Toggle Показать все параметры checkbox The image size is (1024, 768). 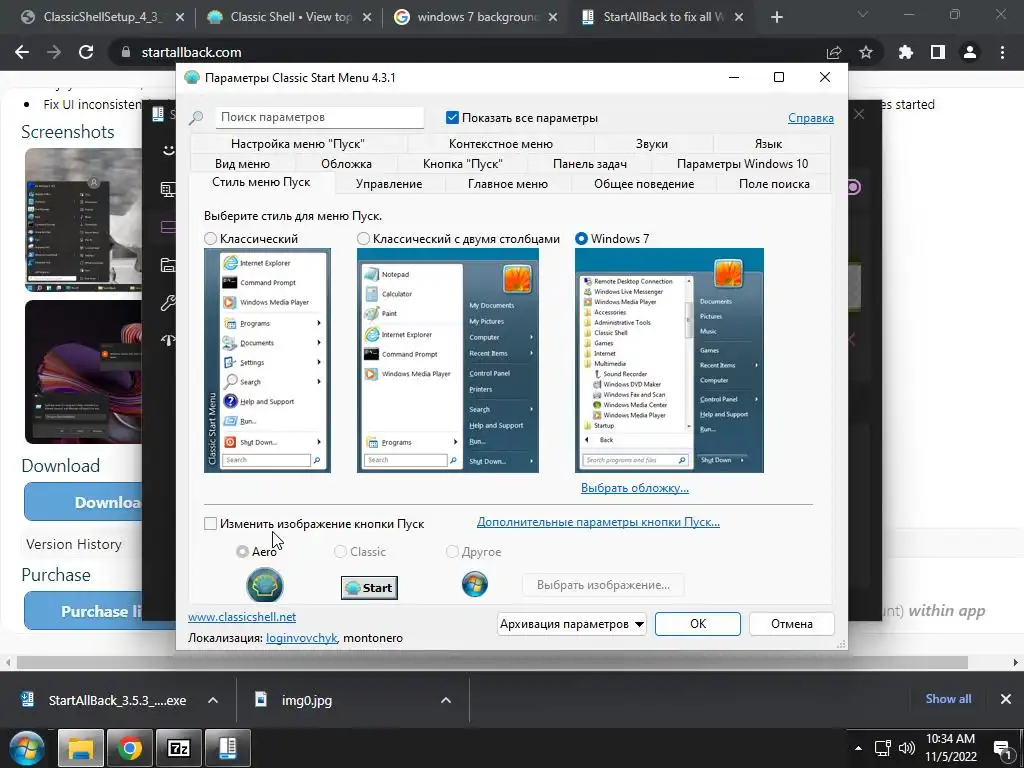(452, 118)
